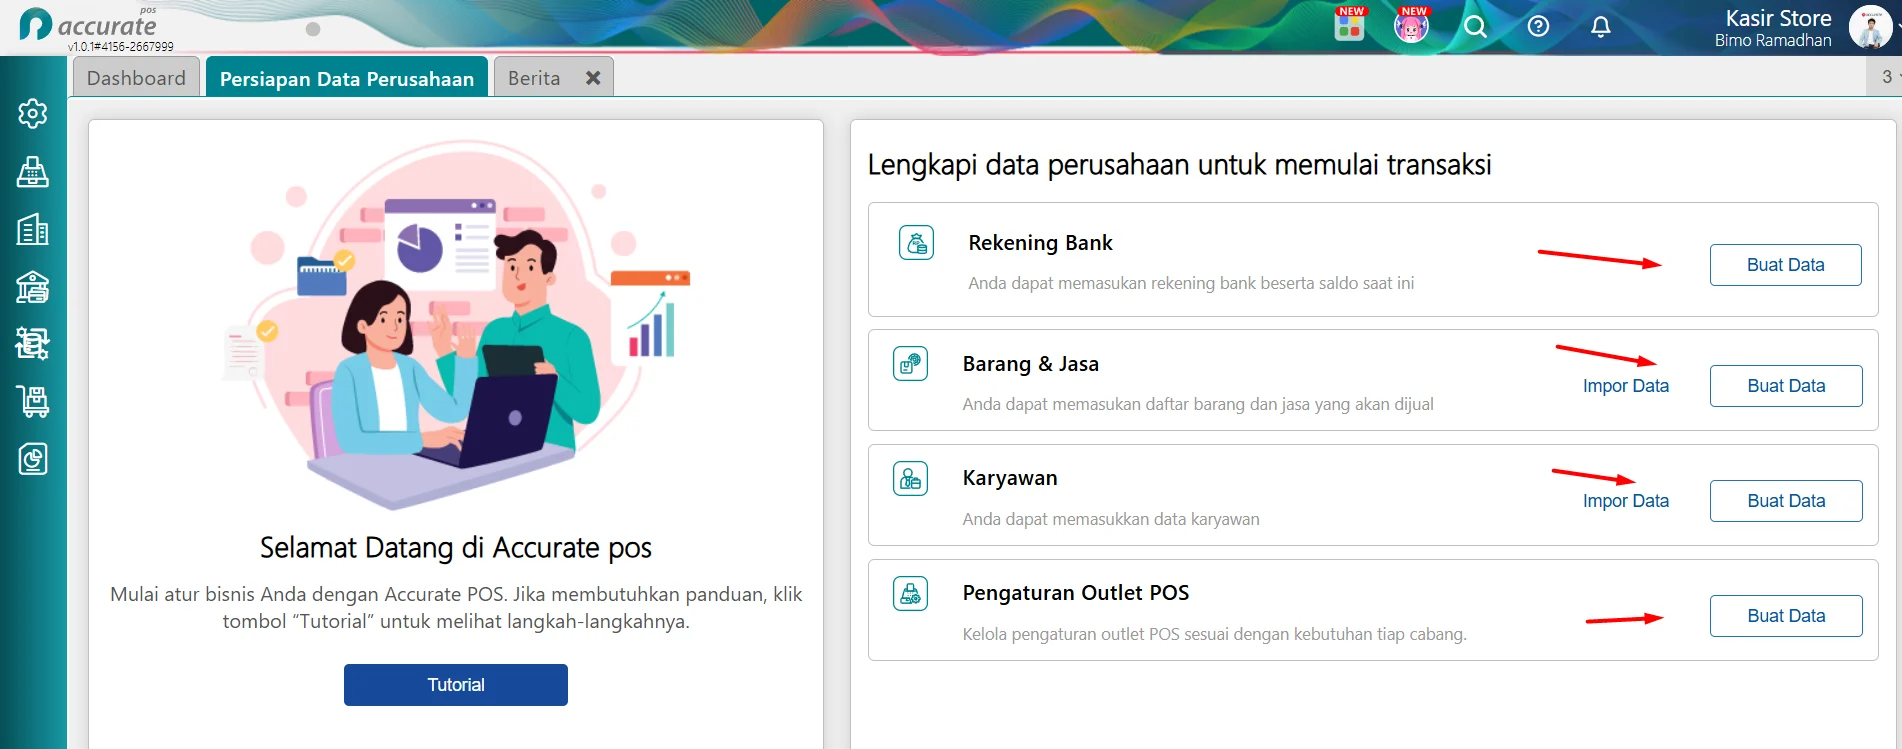Click the Kasir Store name in header
Viewport: 1902px width, 749px height.
1778,18
